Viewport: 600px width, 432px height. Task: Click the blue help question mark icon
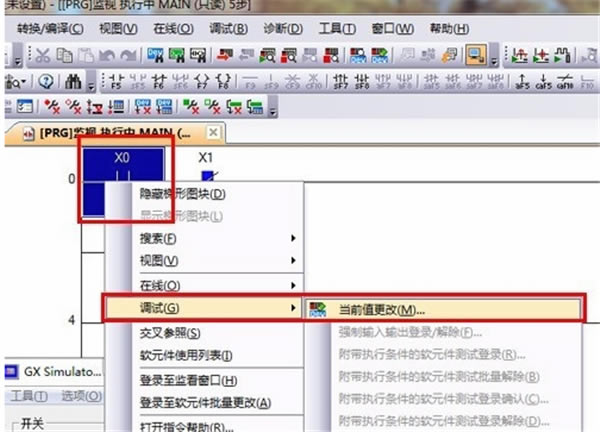click(46, 82)
